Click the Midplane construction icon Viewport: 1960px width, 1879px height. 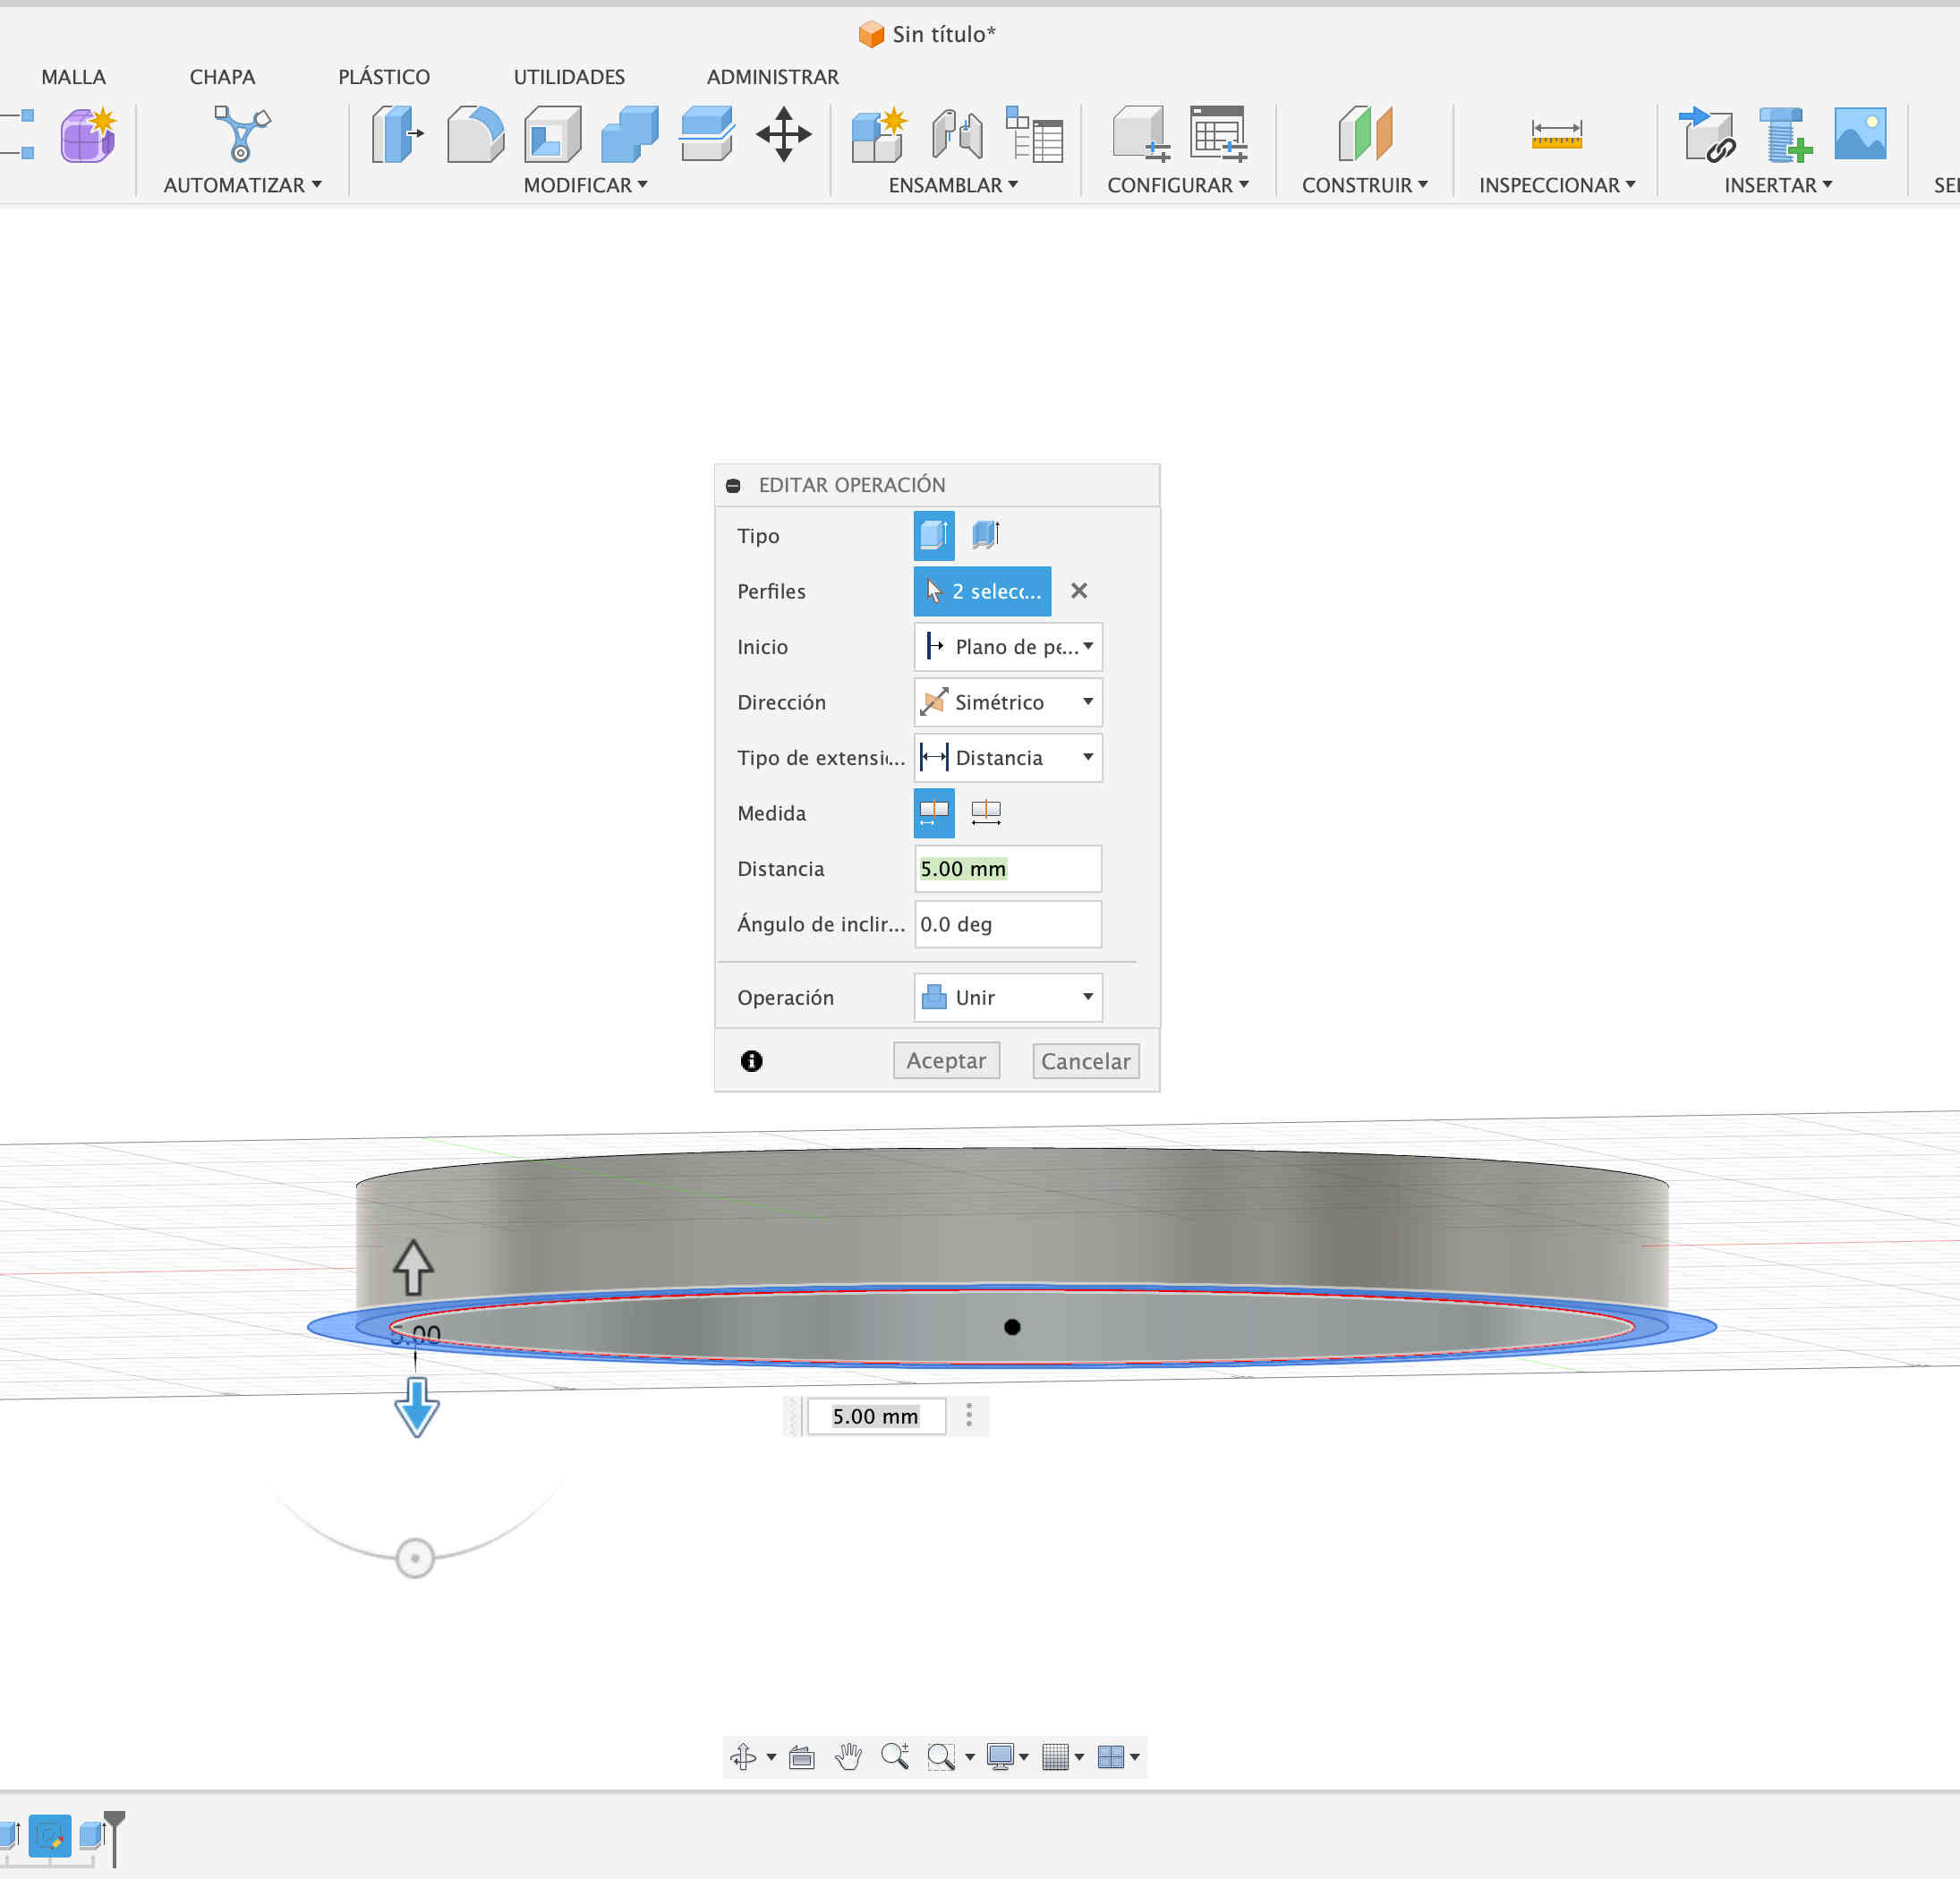point(1365,135)
